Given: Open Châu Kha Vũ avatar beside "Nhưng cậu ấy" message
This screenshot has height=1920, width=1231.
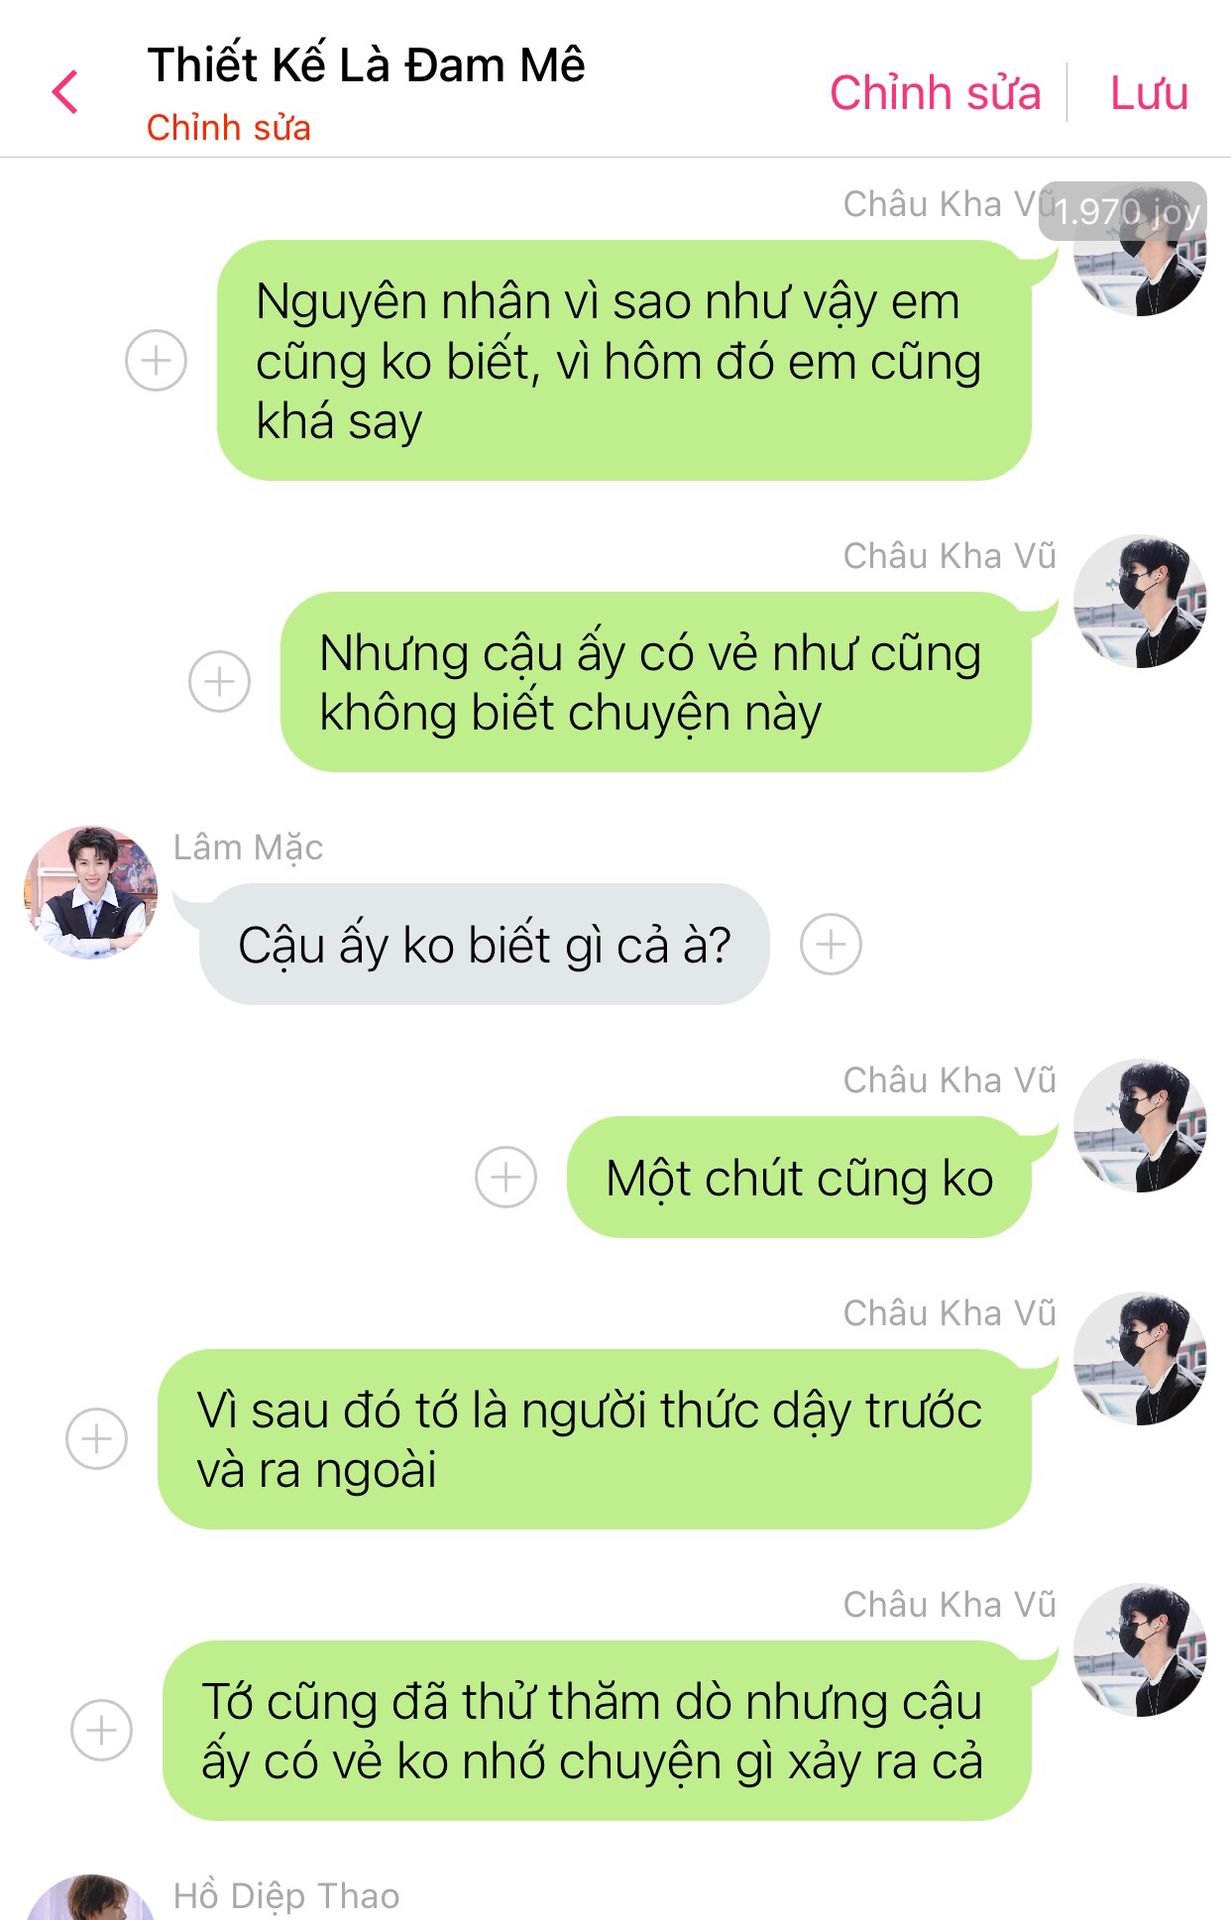Looking at the screenshot, I should pos(1140,601).
